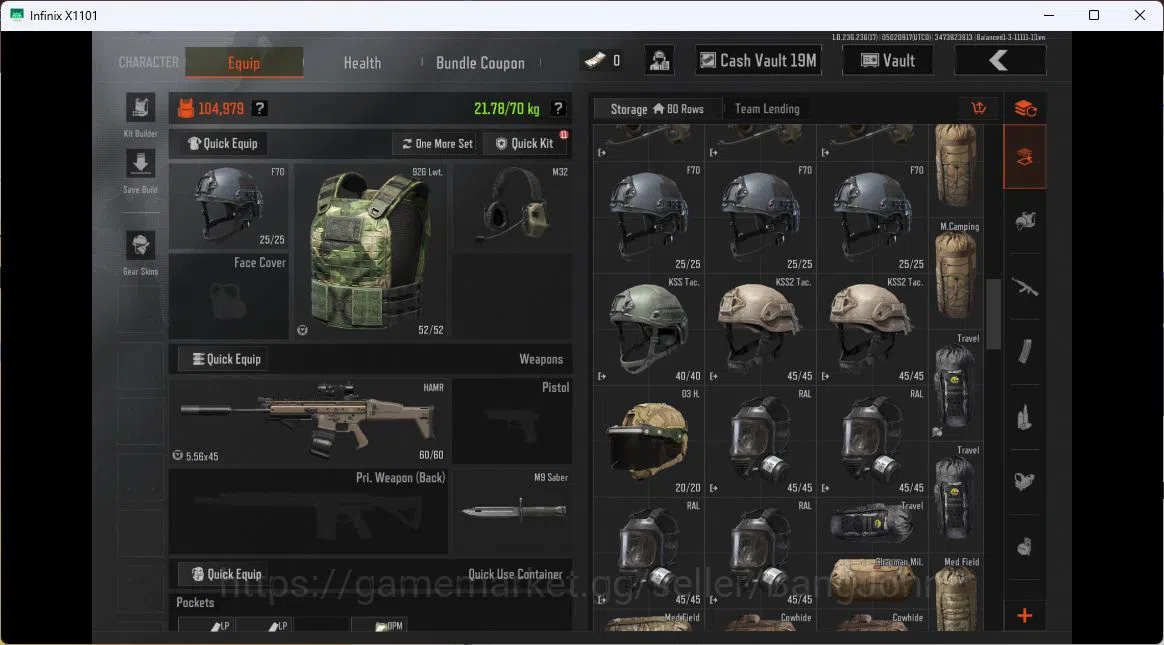Click the storage list scrollbar thumb

click(993, 313)
